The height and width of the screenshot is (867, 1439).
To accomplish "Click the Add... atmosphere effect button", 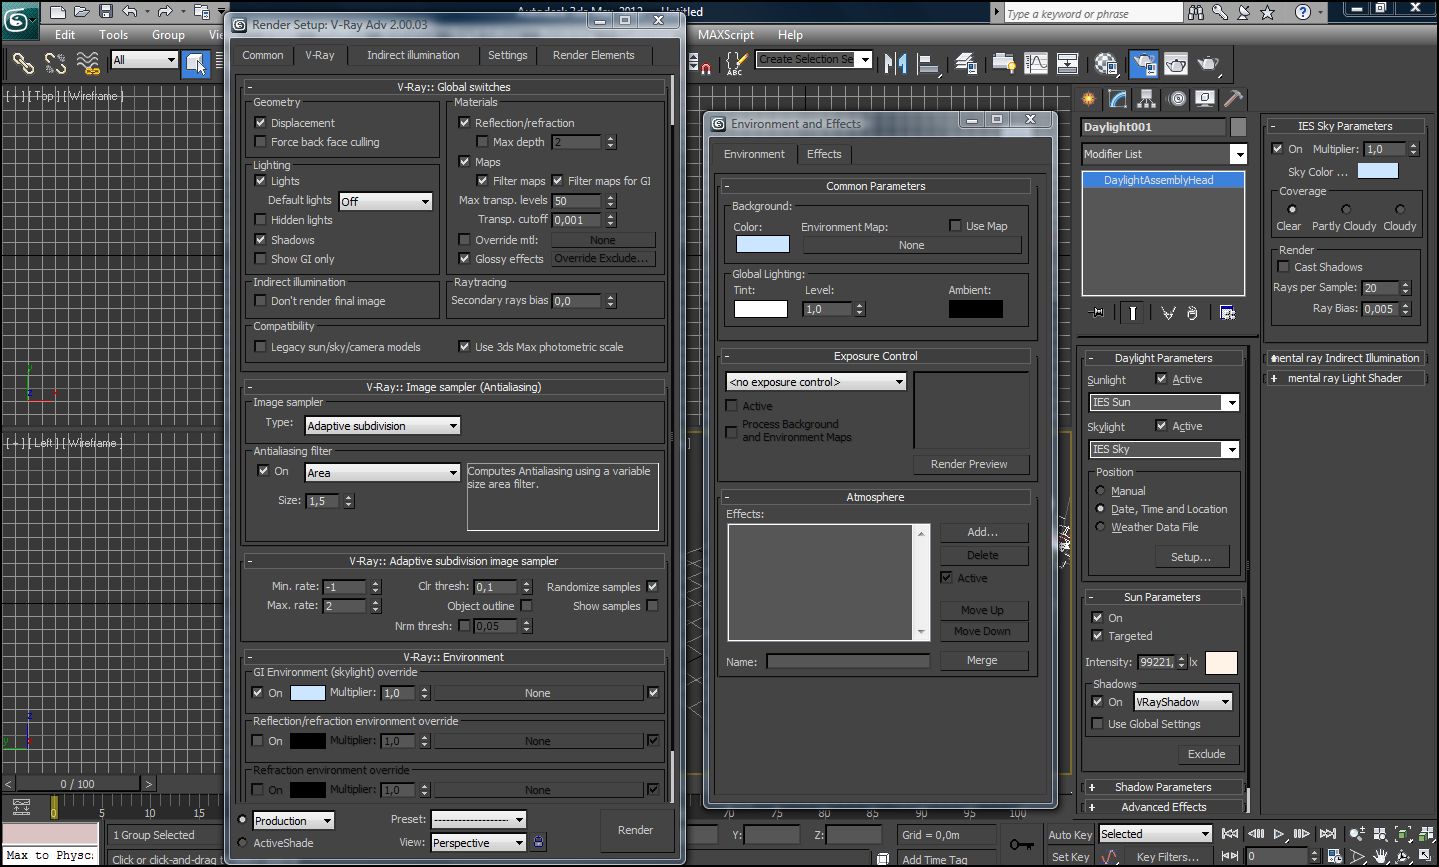I will [983, 532].
